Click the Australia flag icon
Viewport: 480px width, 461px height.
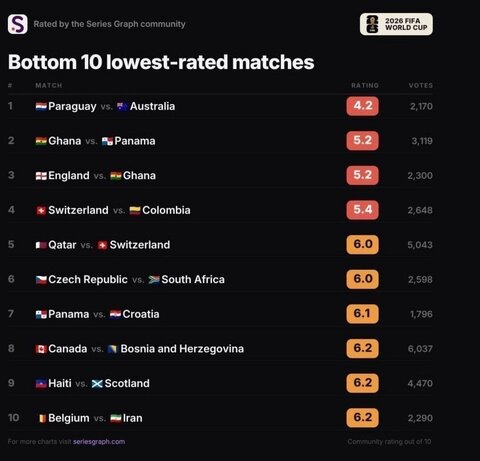122,106
